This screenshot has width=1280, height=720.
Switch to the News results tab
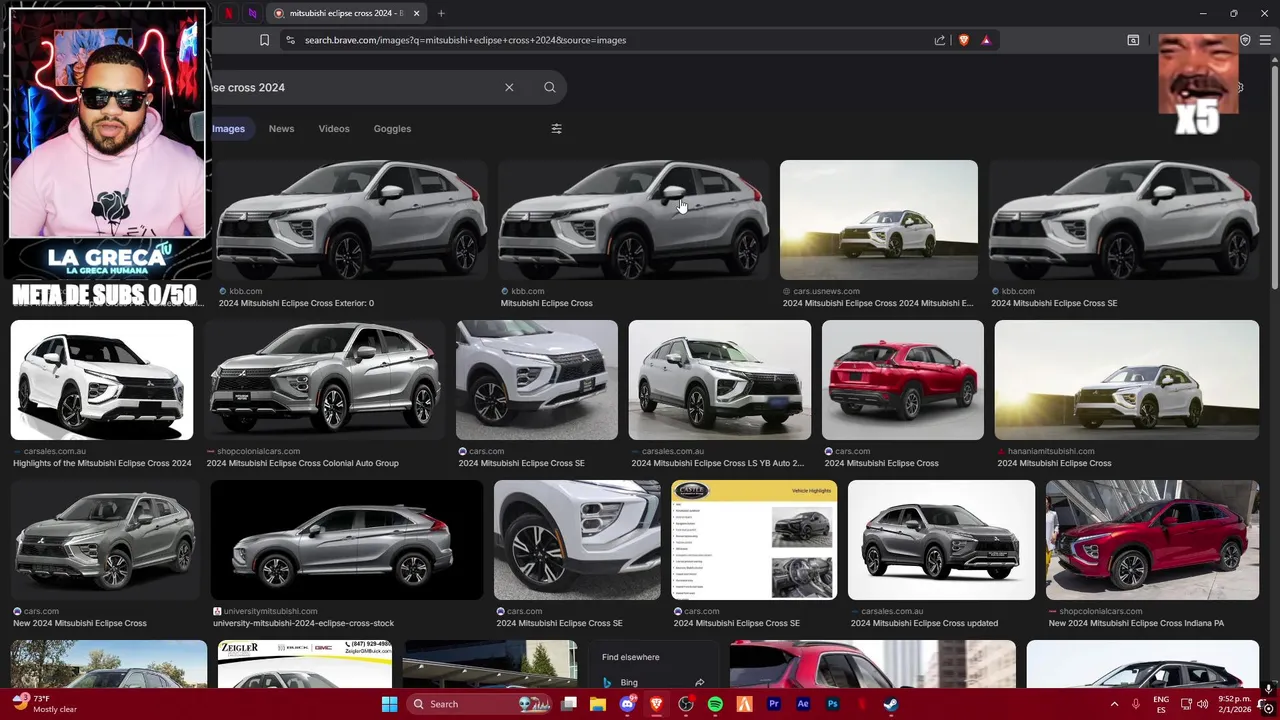[x=281, y=129]
